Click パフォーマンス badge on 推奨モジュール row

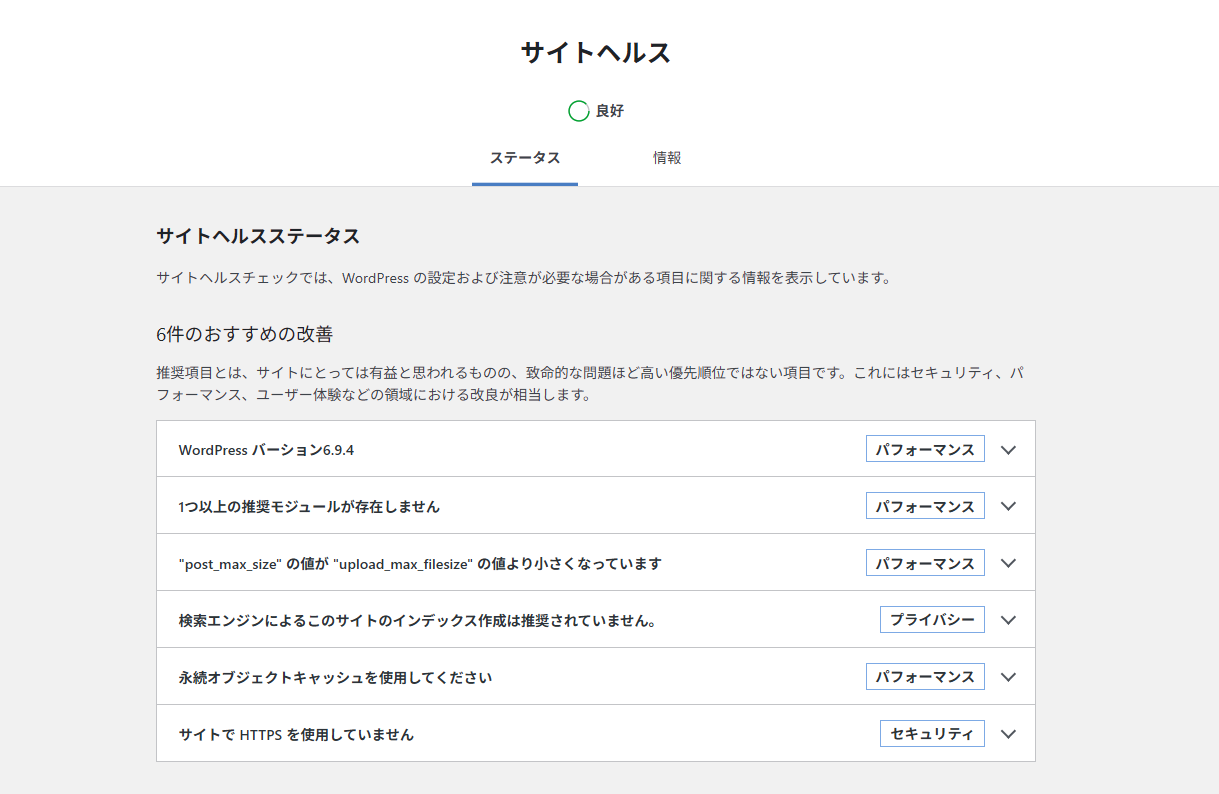925,506
